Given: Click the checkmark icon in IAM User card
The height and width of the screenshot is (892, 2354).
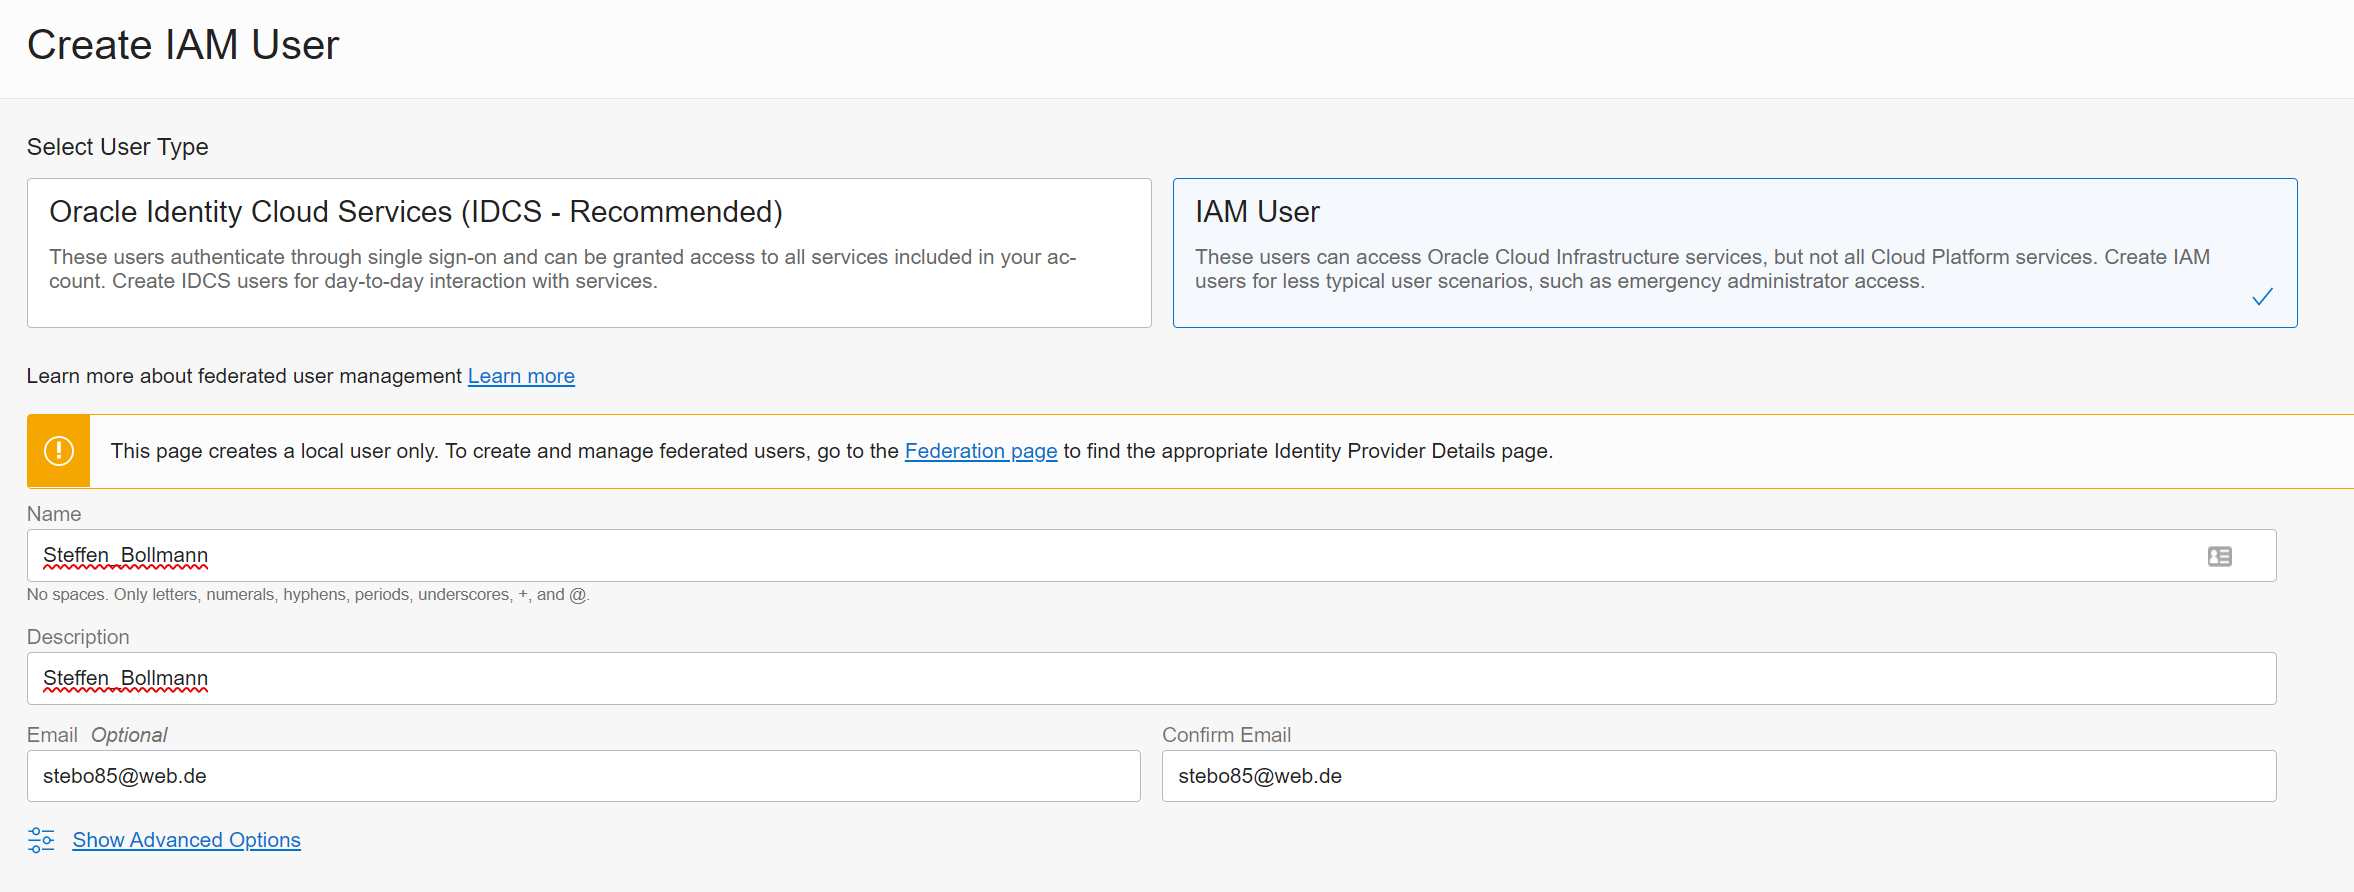Looking at the screenshot, I should tap(2262, 297).
